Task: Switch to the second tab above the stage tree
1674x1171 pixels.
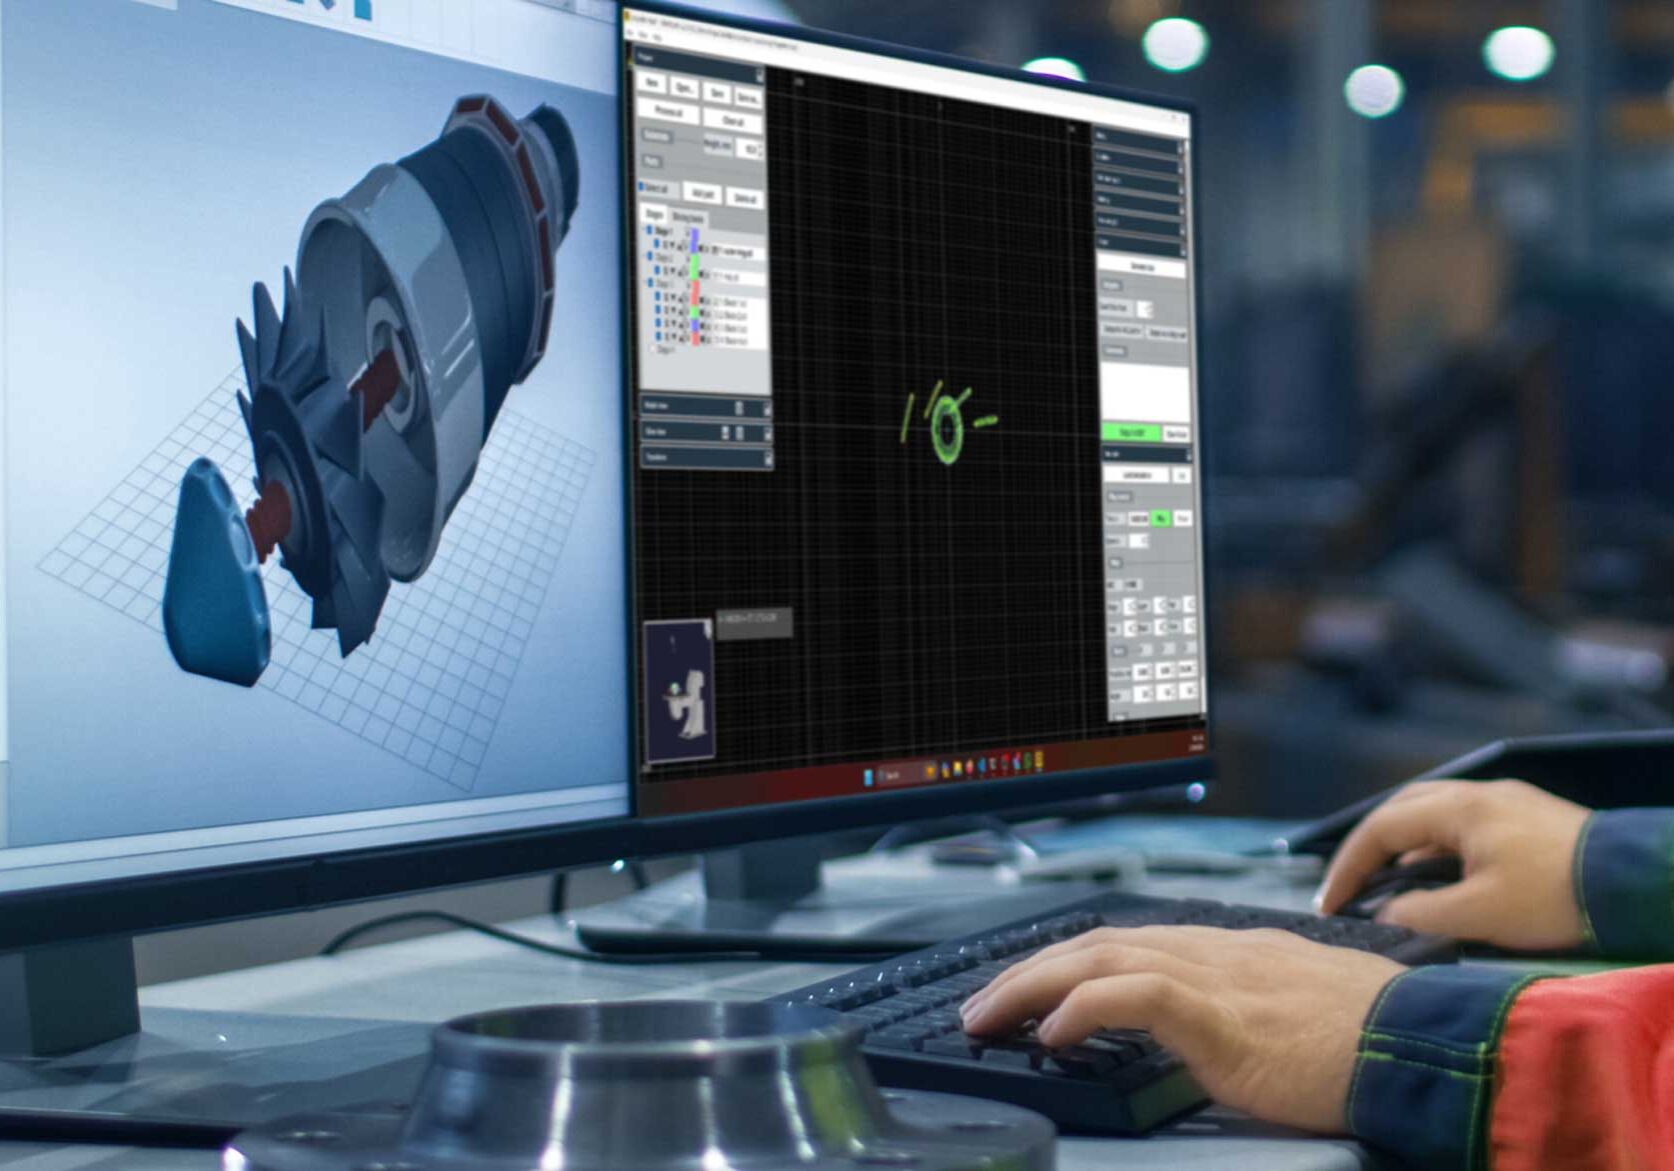Action: coord(688,214)
